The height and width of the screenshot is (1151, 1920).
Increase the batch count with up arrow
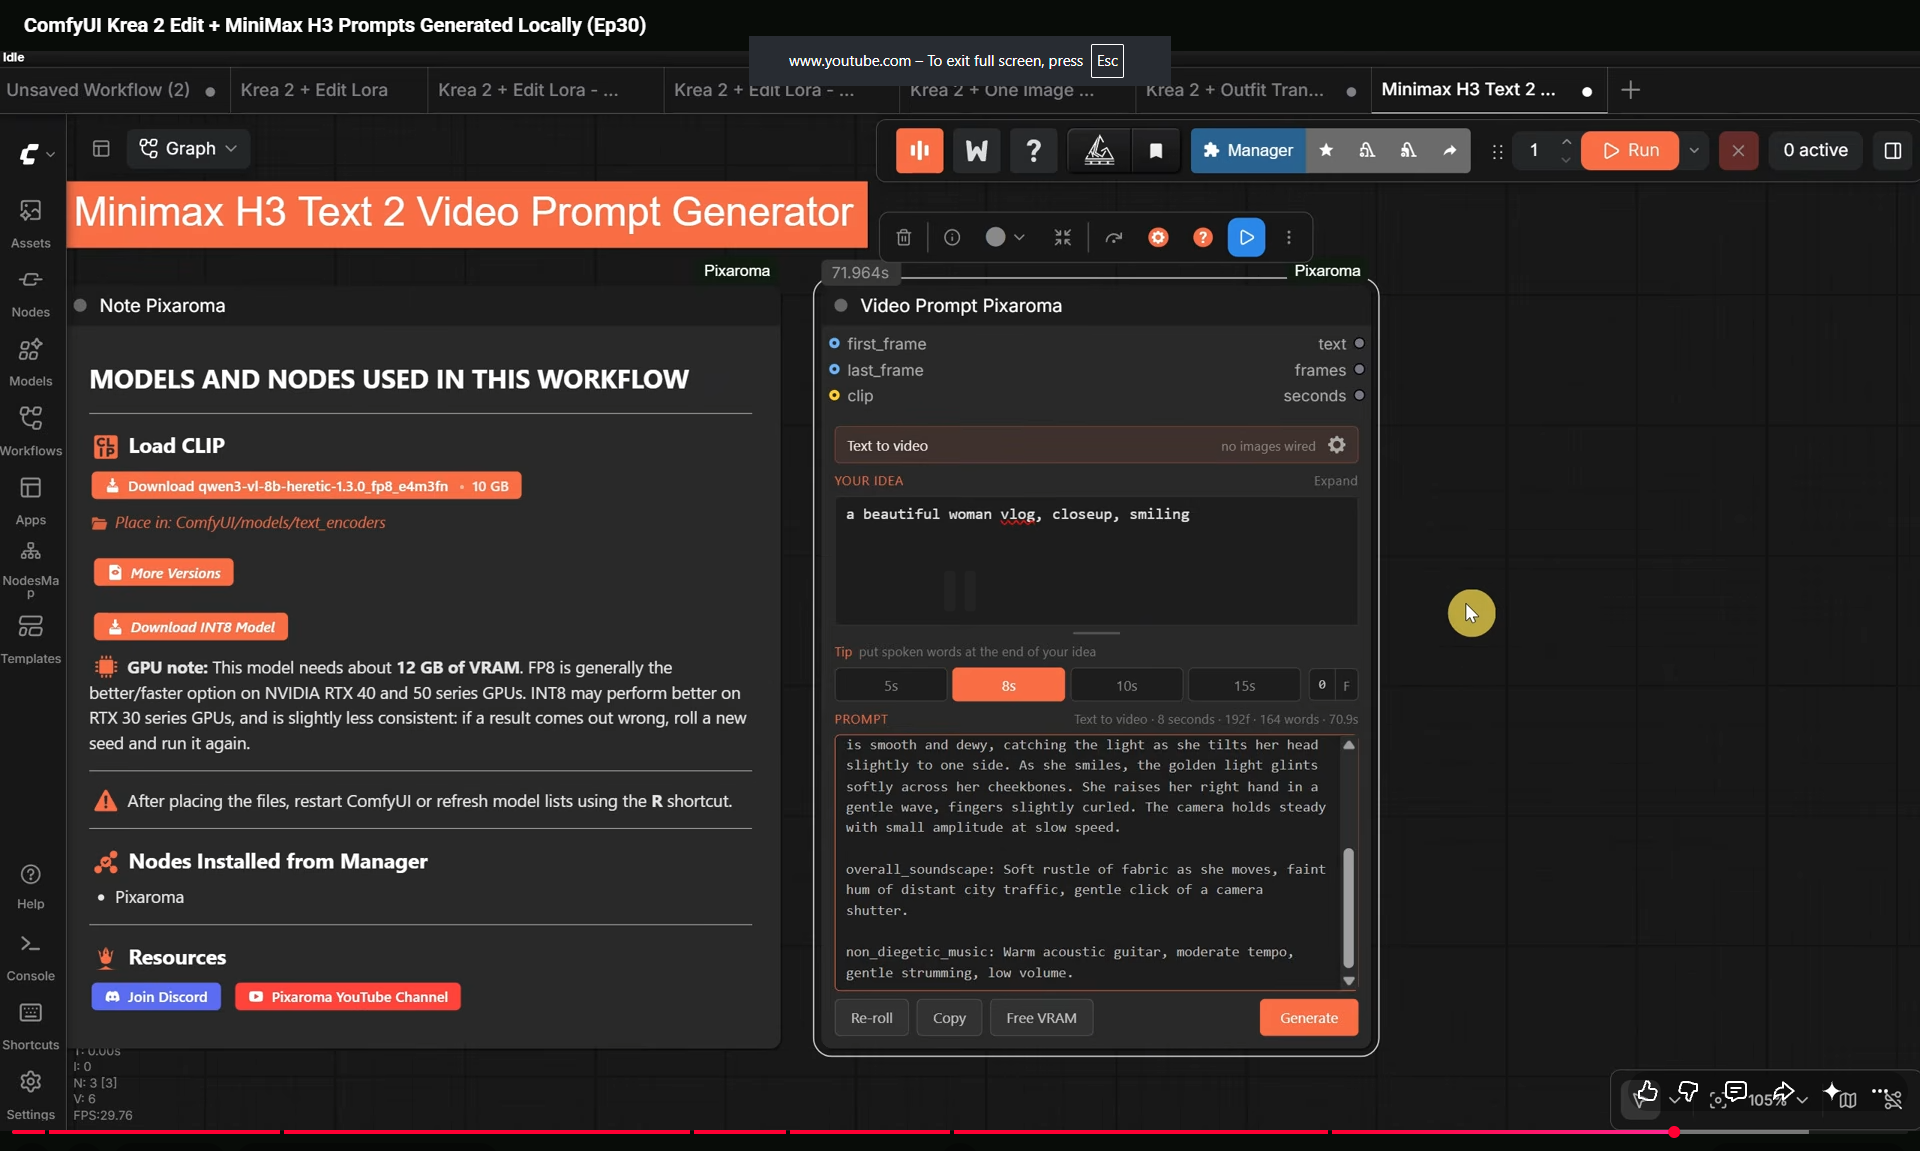(x=1566, y=141)
